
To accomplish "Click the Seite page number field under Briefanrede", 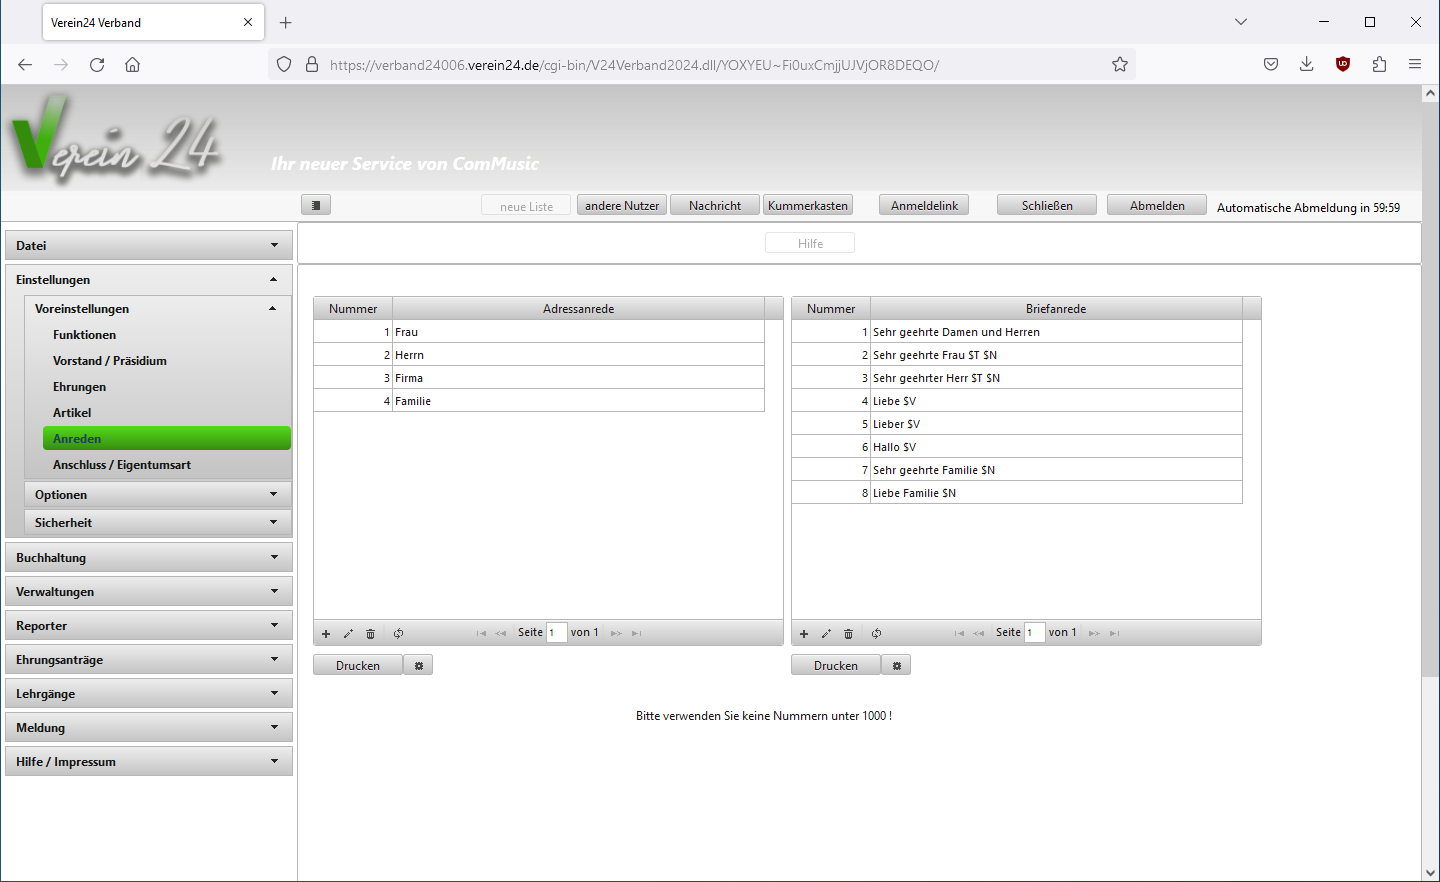I will click(1034, 633).
